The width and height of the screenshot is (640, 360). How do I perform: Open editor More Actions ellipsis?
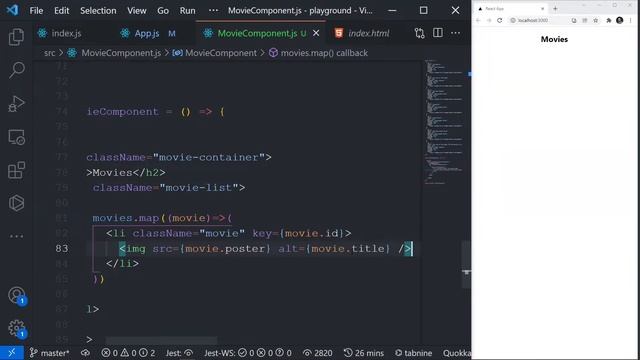coord(456,33)
